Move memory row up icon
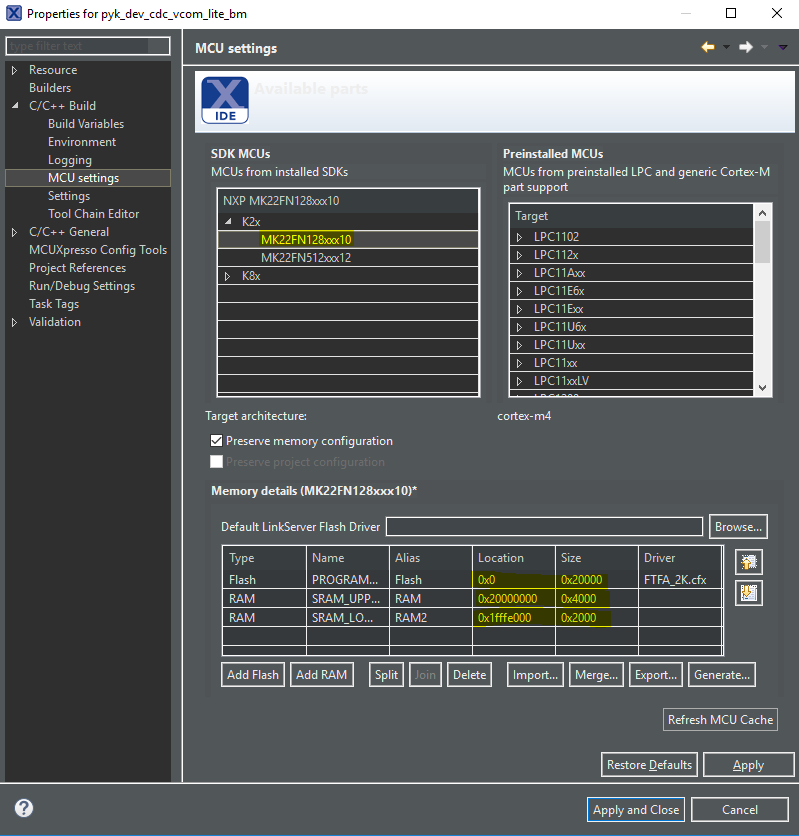Screen dimensions: 799x836 (749, 562)
